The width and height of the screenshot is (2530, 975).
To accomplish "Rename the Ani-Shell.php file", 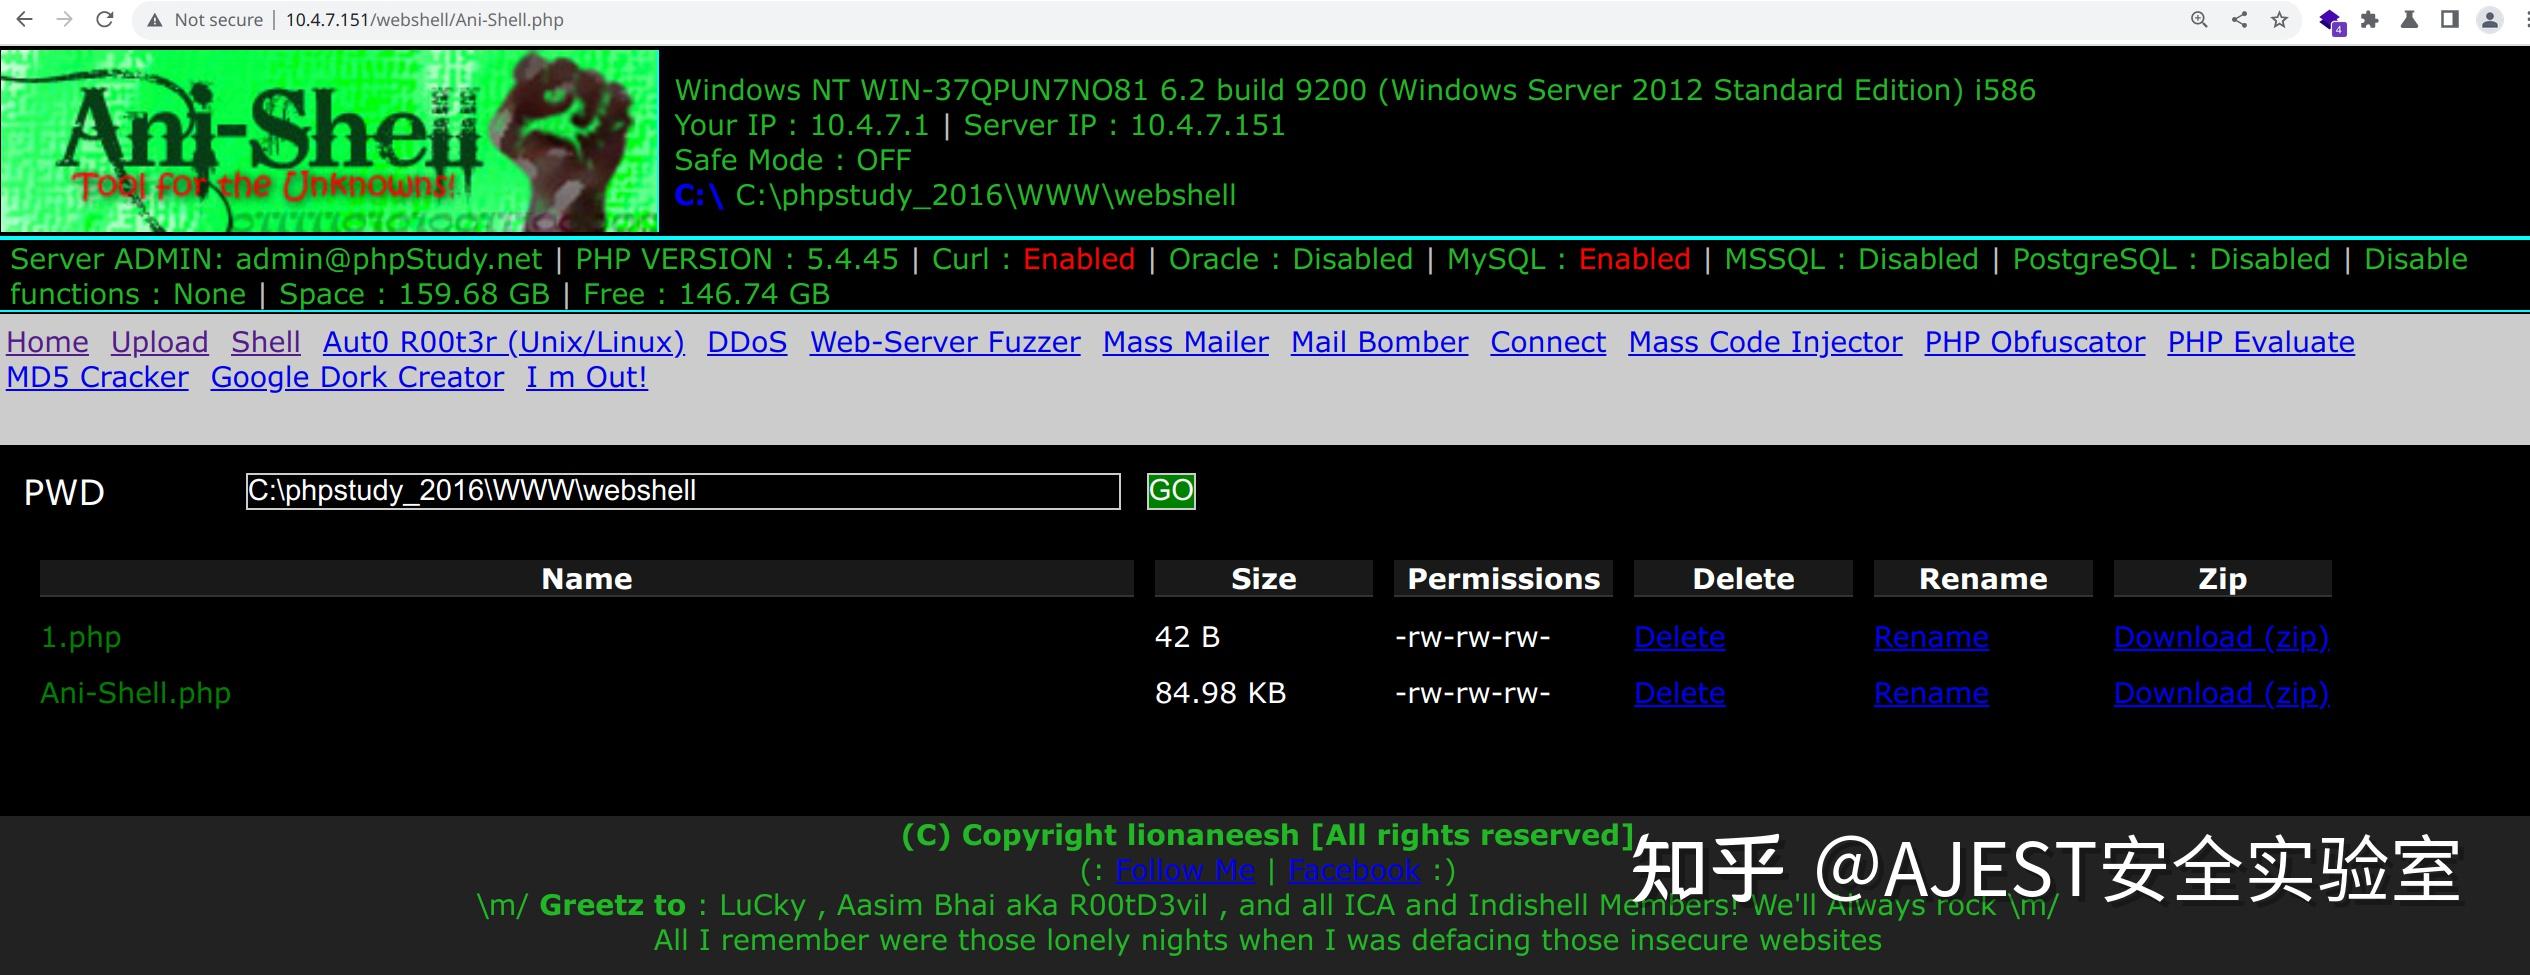I will [x=1931, y=693].
